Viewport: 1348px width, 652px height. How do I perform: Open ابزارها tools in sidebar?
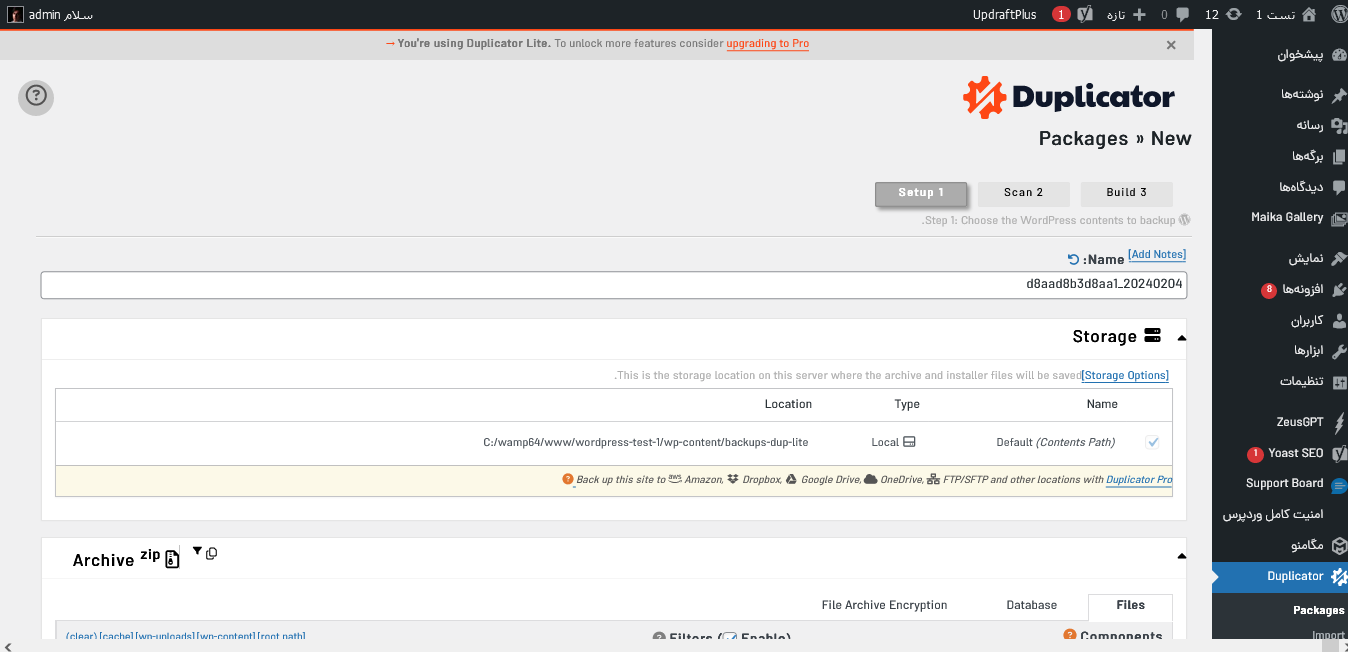coord(1280,351)
